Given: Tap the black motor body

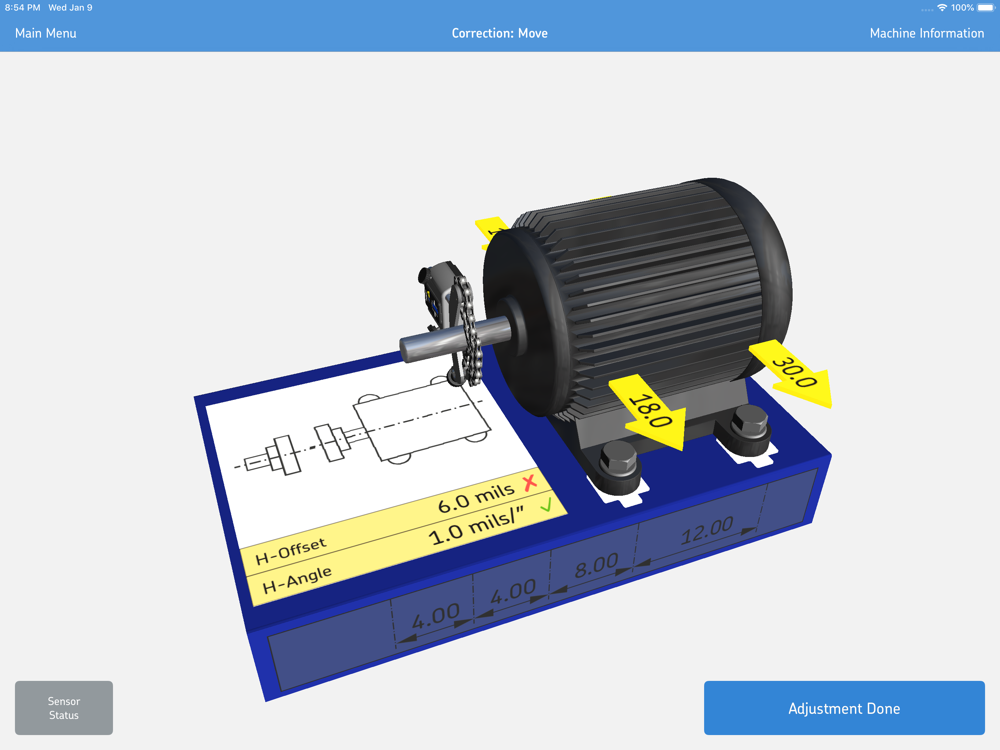Looking at the screenshot, I should pos(638,297).
